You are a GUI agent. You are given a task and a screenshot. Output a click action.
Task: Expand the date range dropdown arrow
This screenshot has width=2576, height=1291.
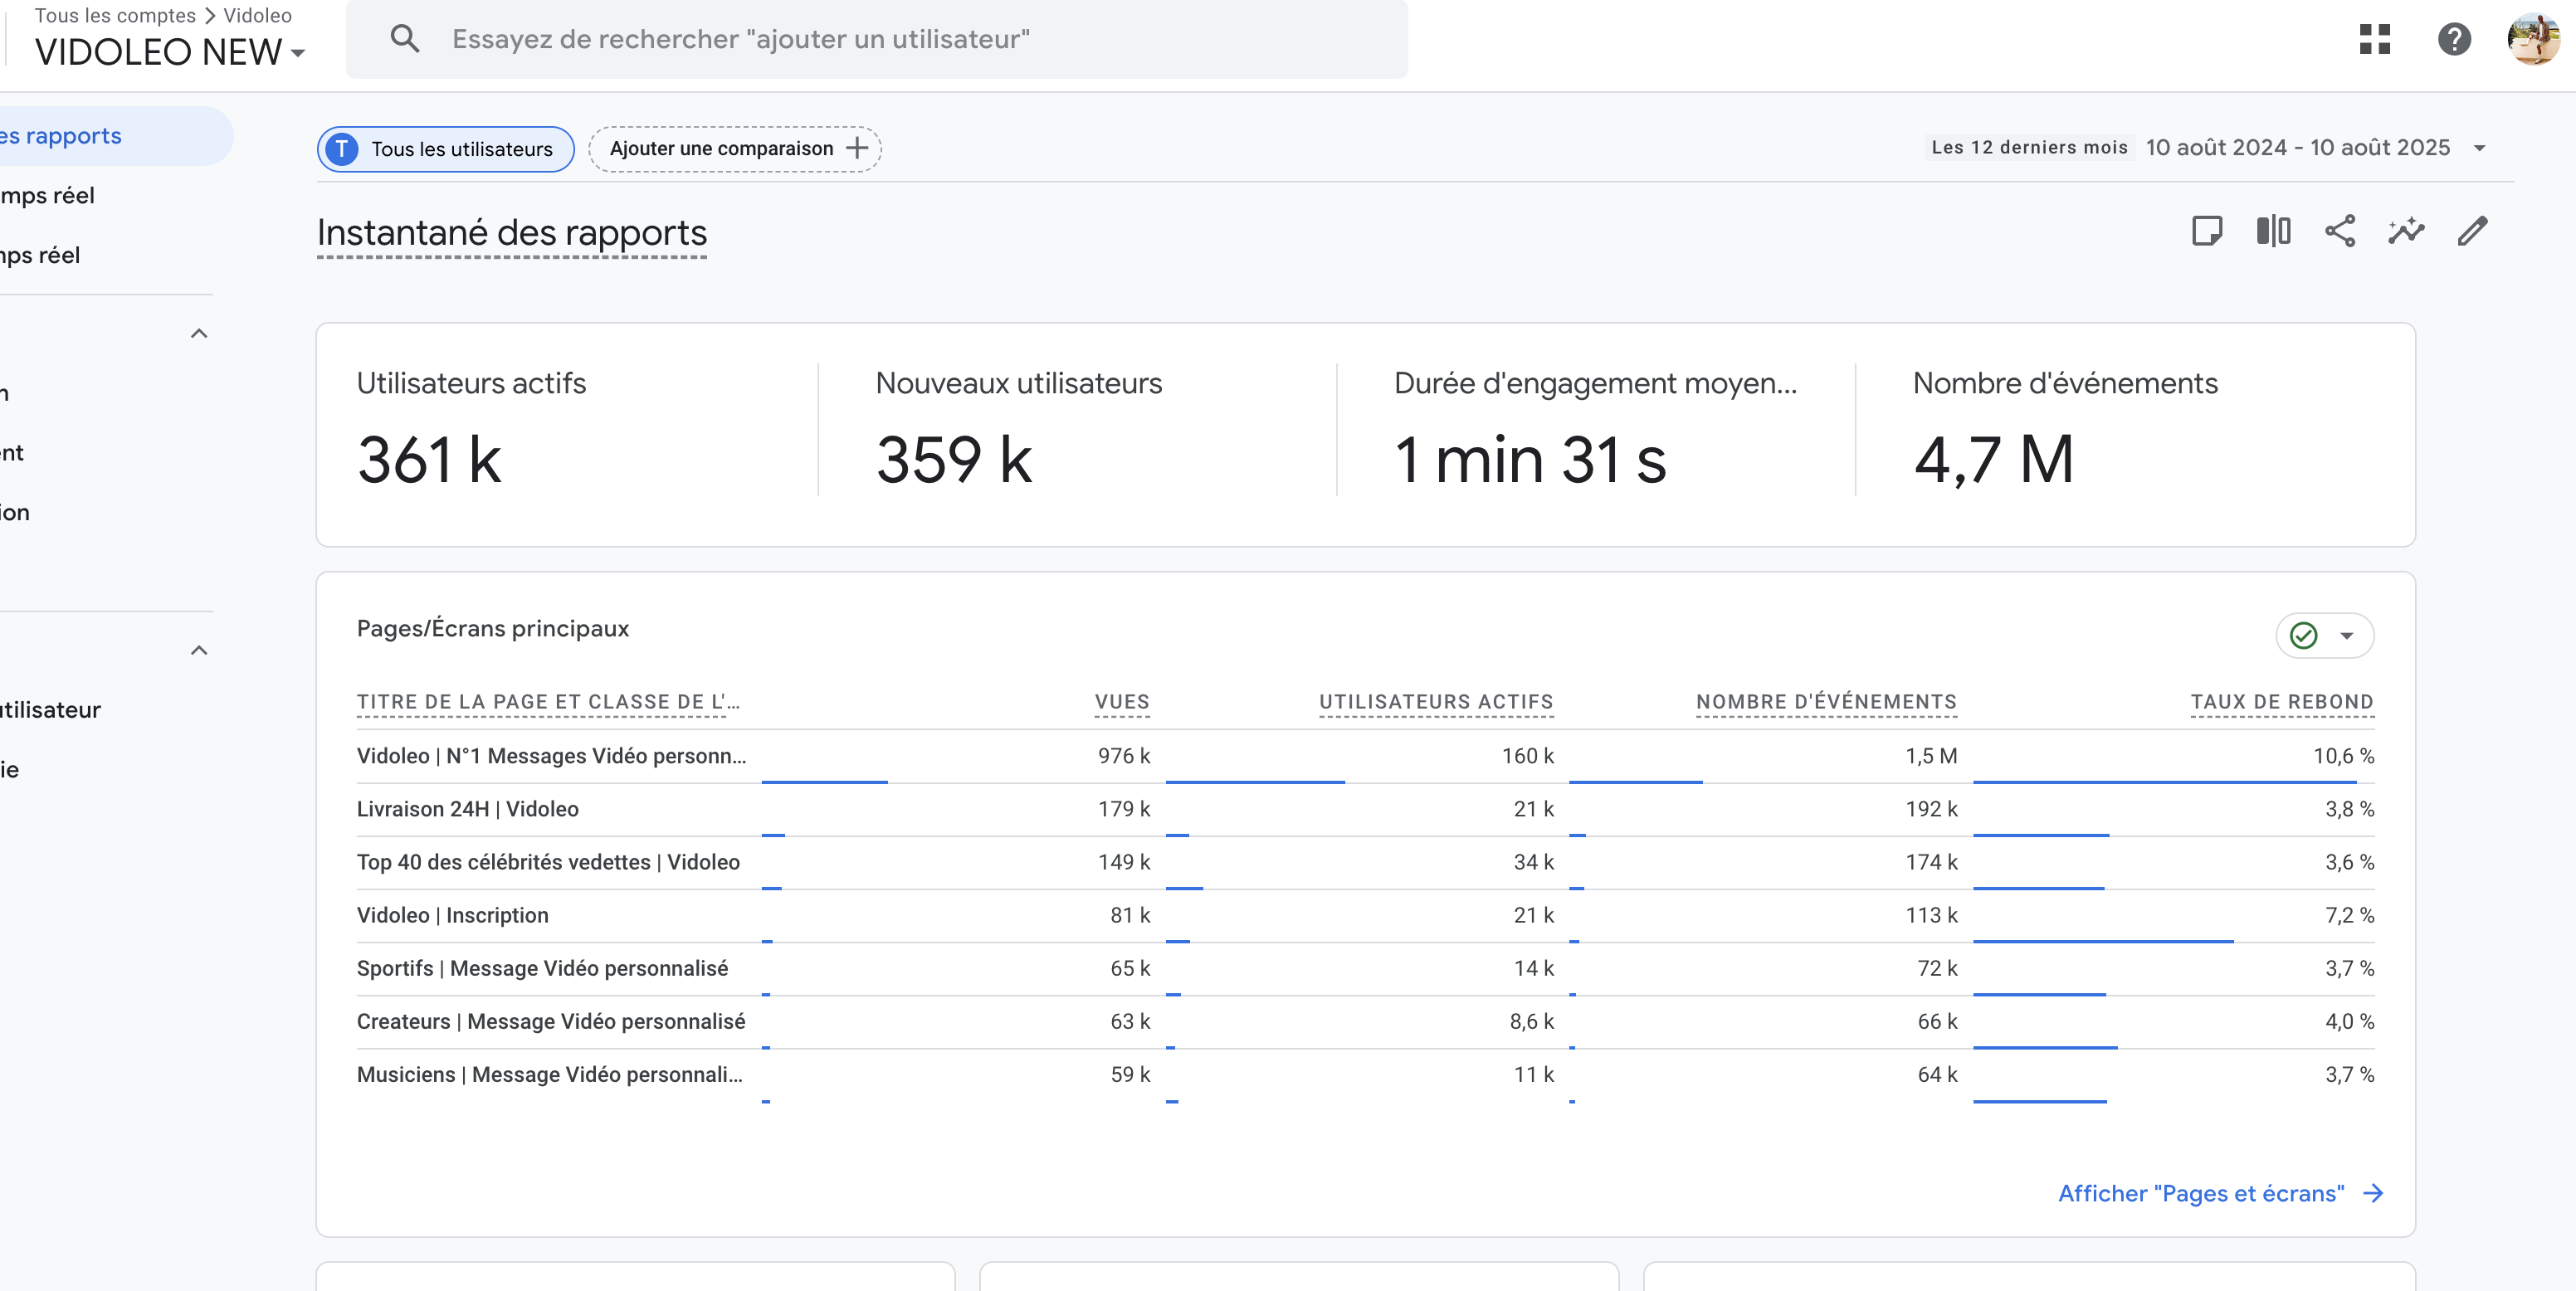click(x=2479, y=148)
